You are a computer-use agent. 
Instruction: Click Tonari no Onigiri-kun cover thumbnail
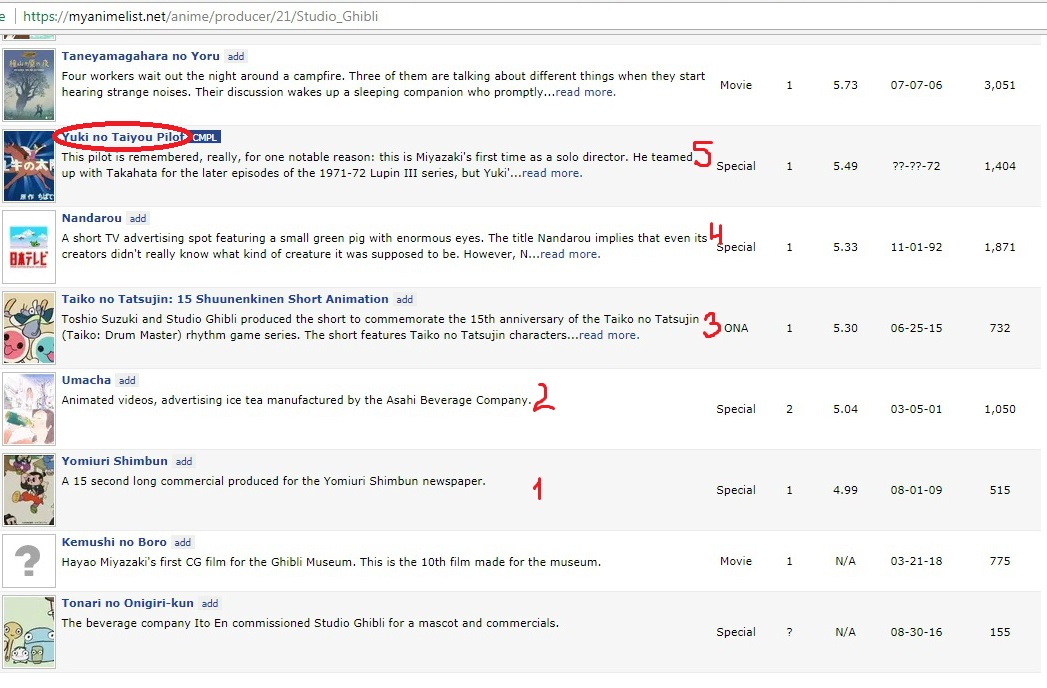[29, 631]
